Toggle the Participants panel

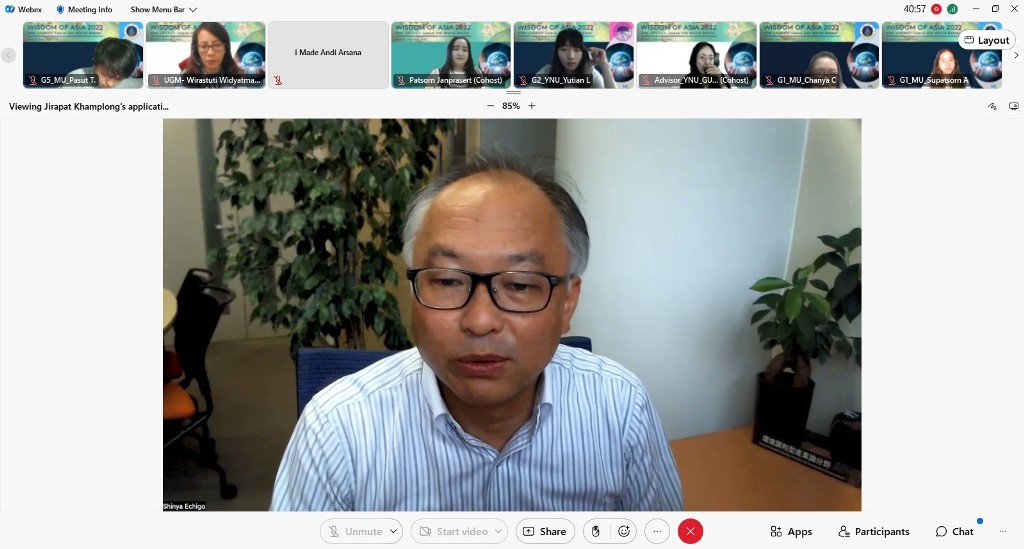pyautogui.click(x=873, y=531)
